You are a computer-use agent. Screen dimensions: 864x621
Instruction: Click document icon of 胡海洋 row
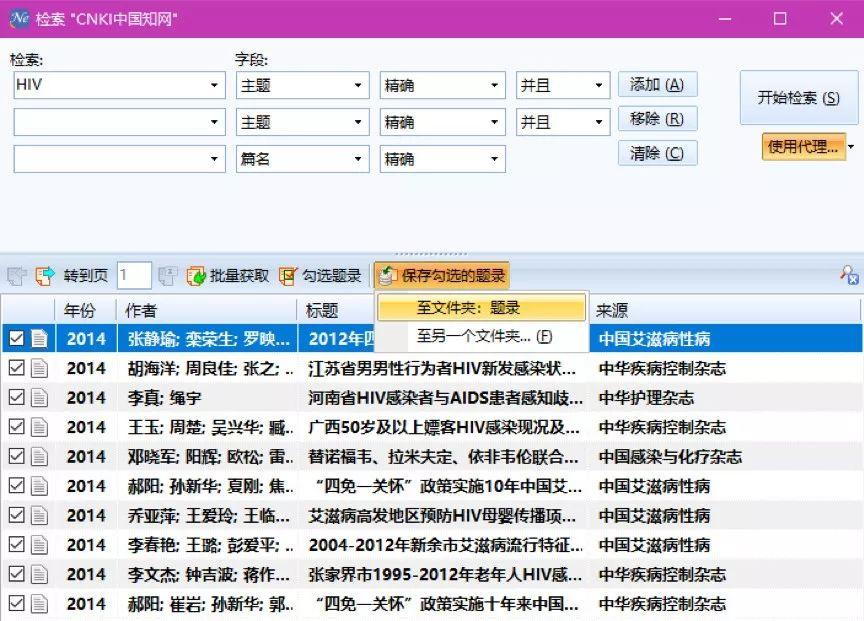point(39,368)
